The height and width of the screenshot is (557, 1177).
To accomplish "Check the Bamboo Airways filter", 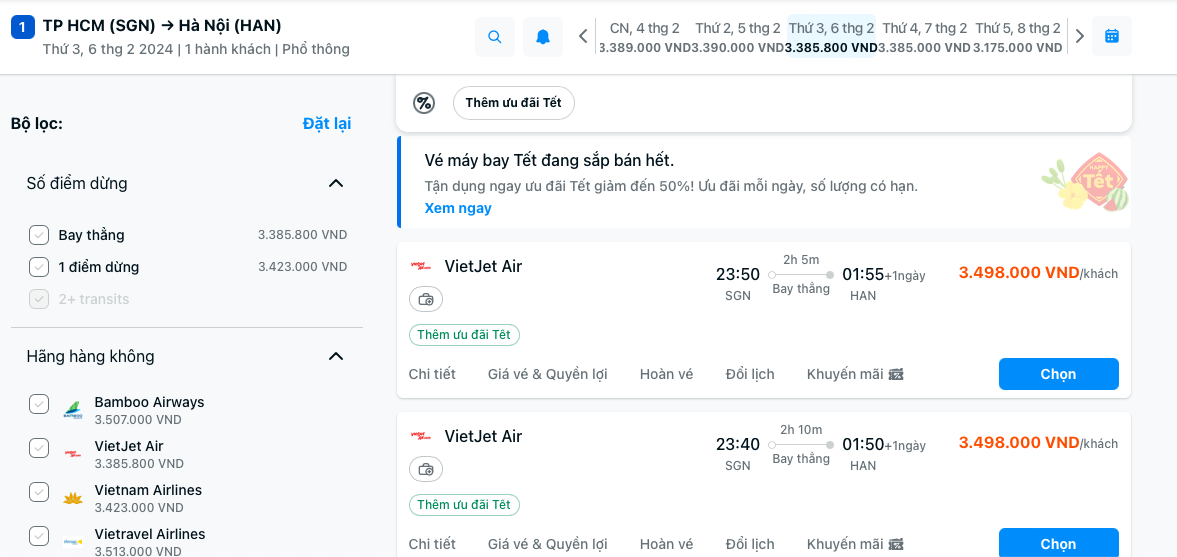I will tap(39, 404).
